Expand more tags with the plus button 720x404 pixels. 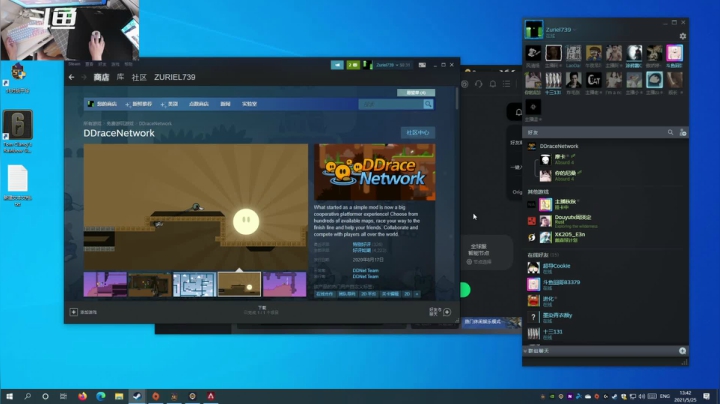417,294
